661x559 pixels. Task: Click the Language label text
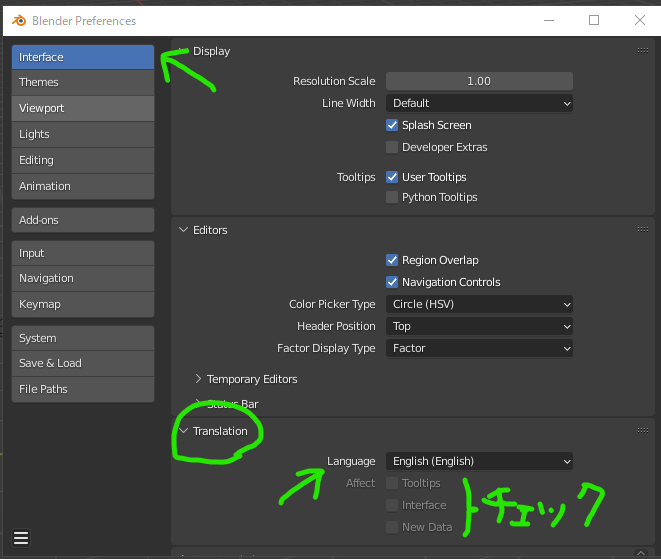click(351, 461)
